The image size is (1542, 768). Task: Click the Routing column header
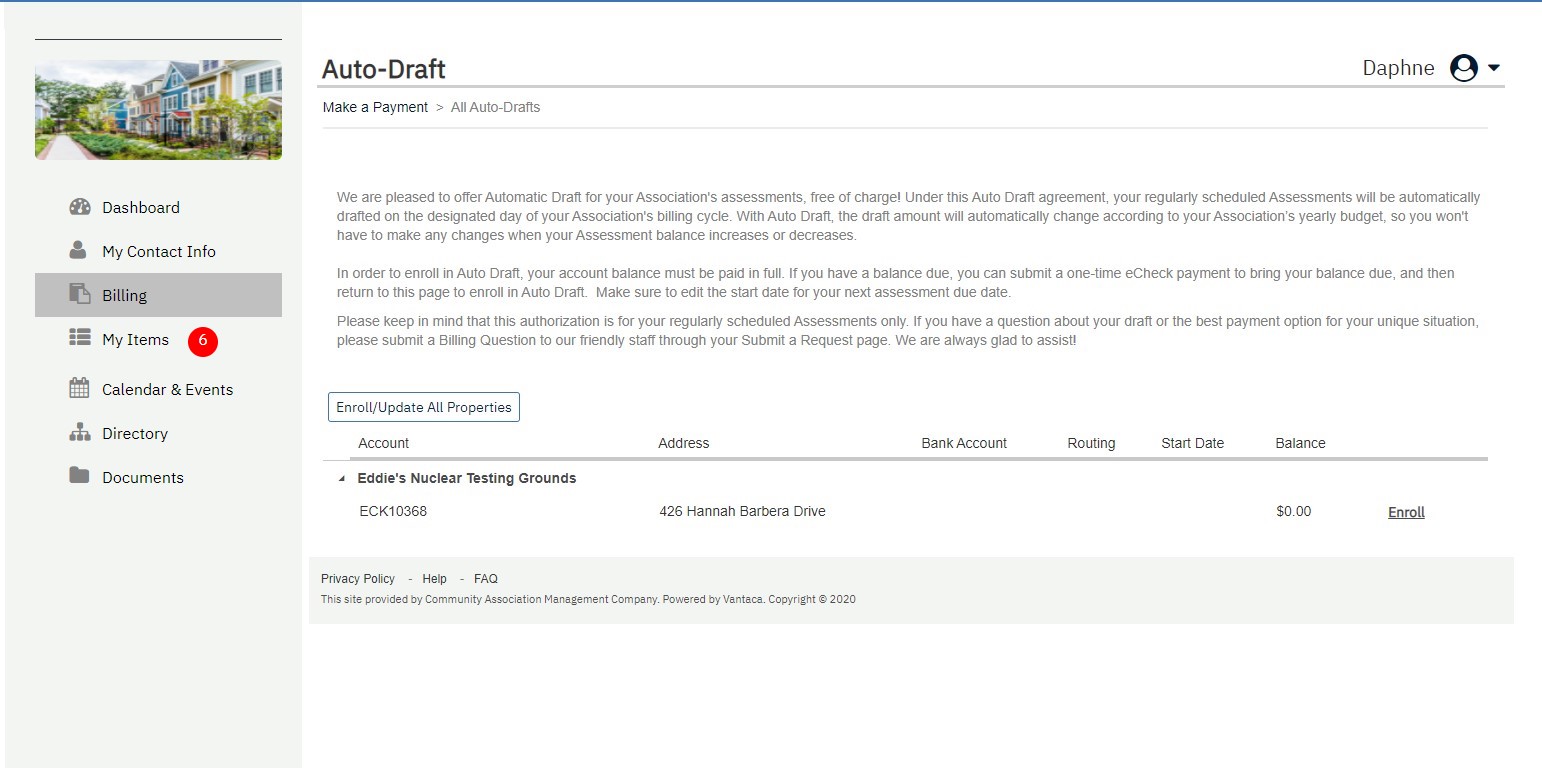click(x=1091, y=443)
